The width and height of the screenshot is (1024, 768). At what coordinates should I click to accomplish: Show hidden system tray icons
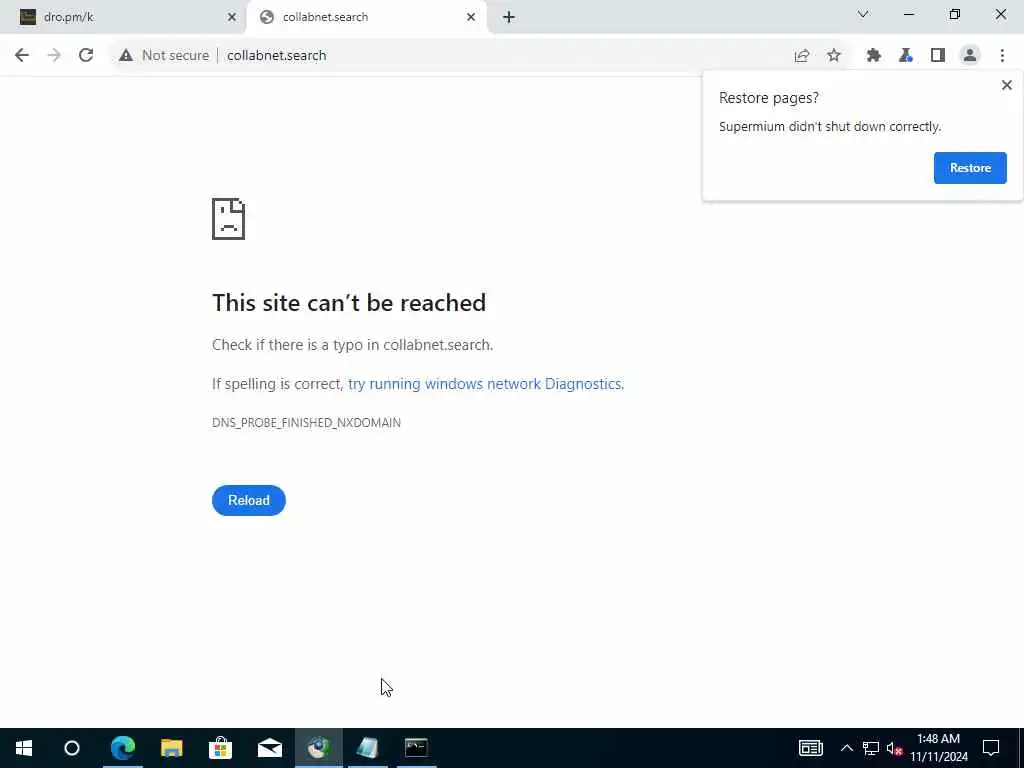846,748
